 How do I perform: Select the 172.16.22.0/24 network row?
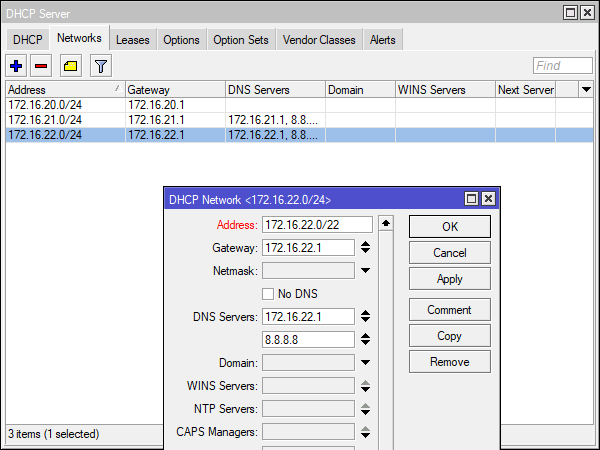click(x=300, y=135)
